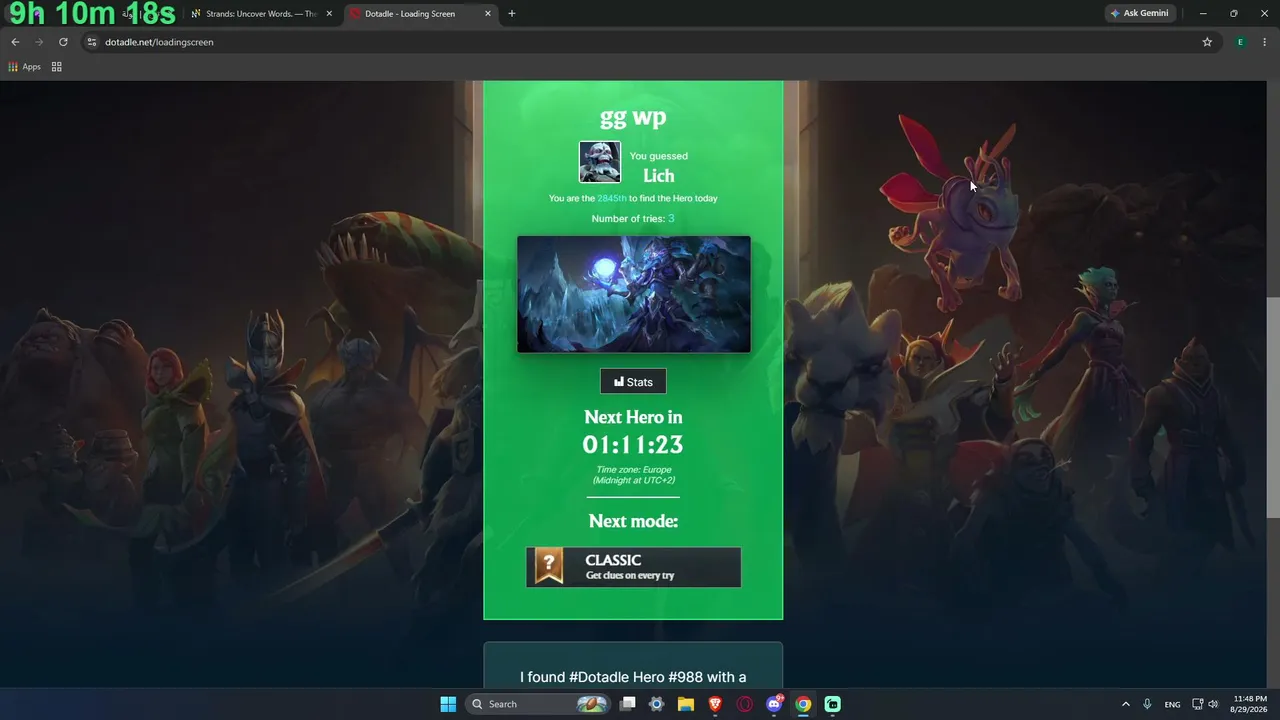This screenshot has height=720, width=1280.
Task: Open the mint green app in the taskbar
Action: point(833,704)
